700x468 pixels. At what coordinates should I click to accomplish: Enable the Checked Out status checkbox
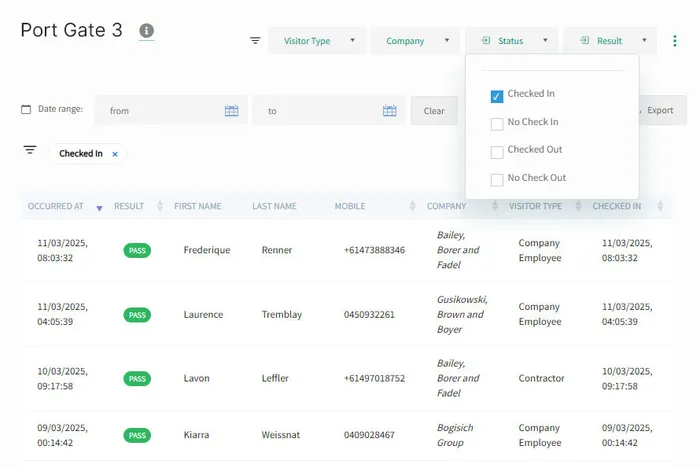point(497,152)
